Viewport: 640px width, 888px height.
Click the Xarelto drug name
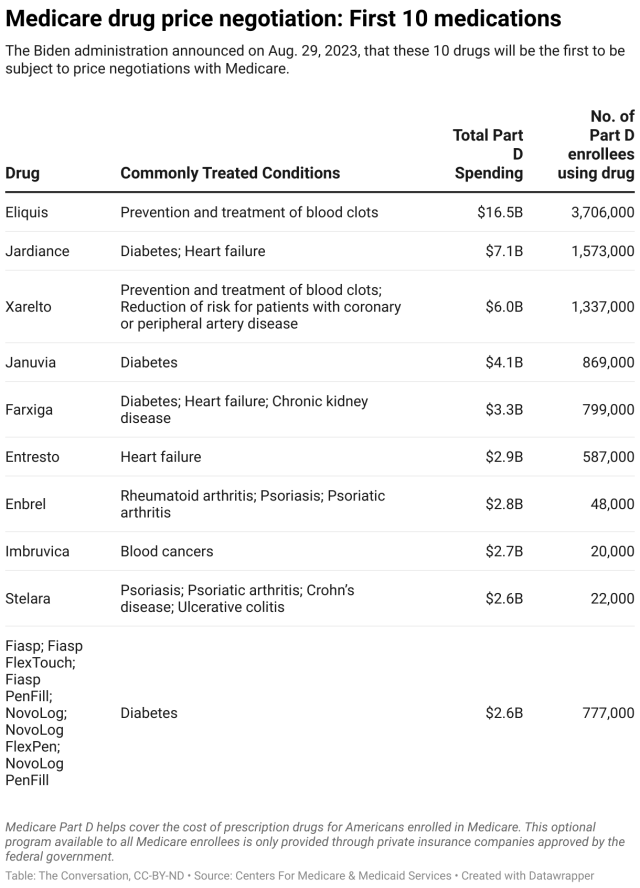[x=28, y=307]
